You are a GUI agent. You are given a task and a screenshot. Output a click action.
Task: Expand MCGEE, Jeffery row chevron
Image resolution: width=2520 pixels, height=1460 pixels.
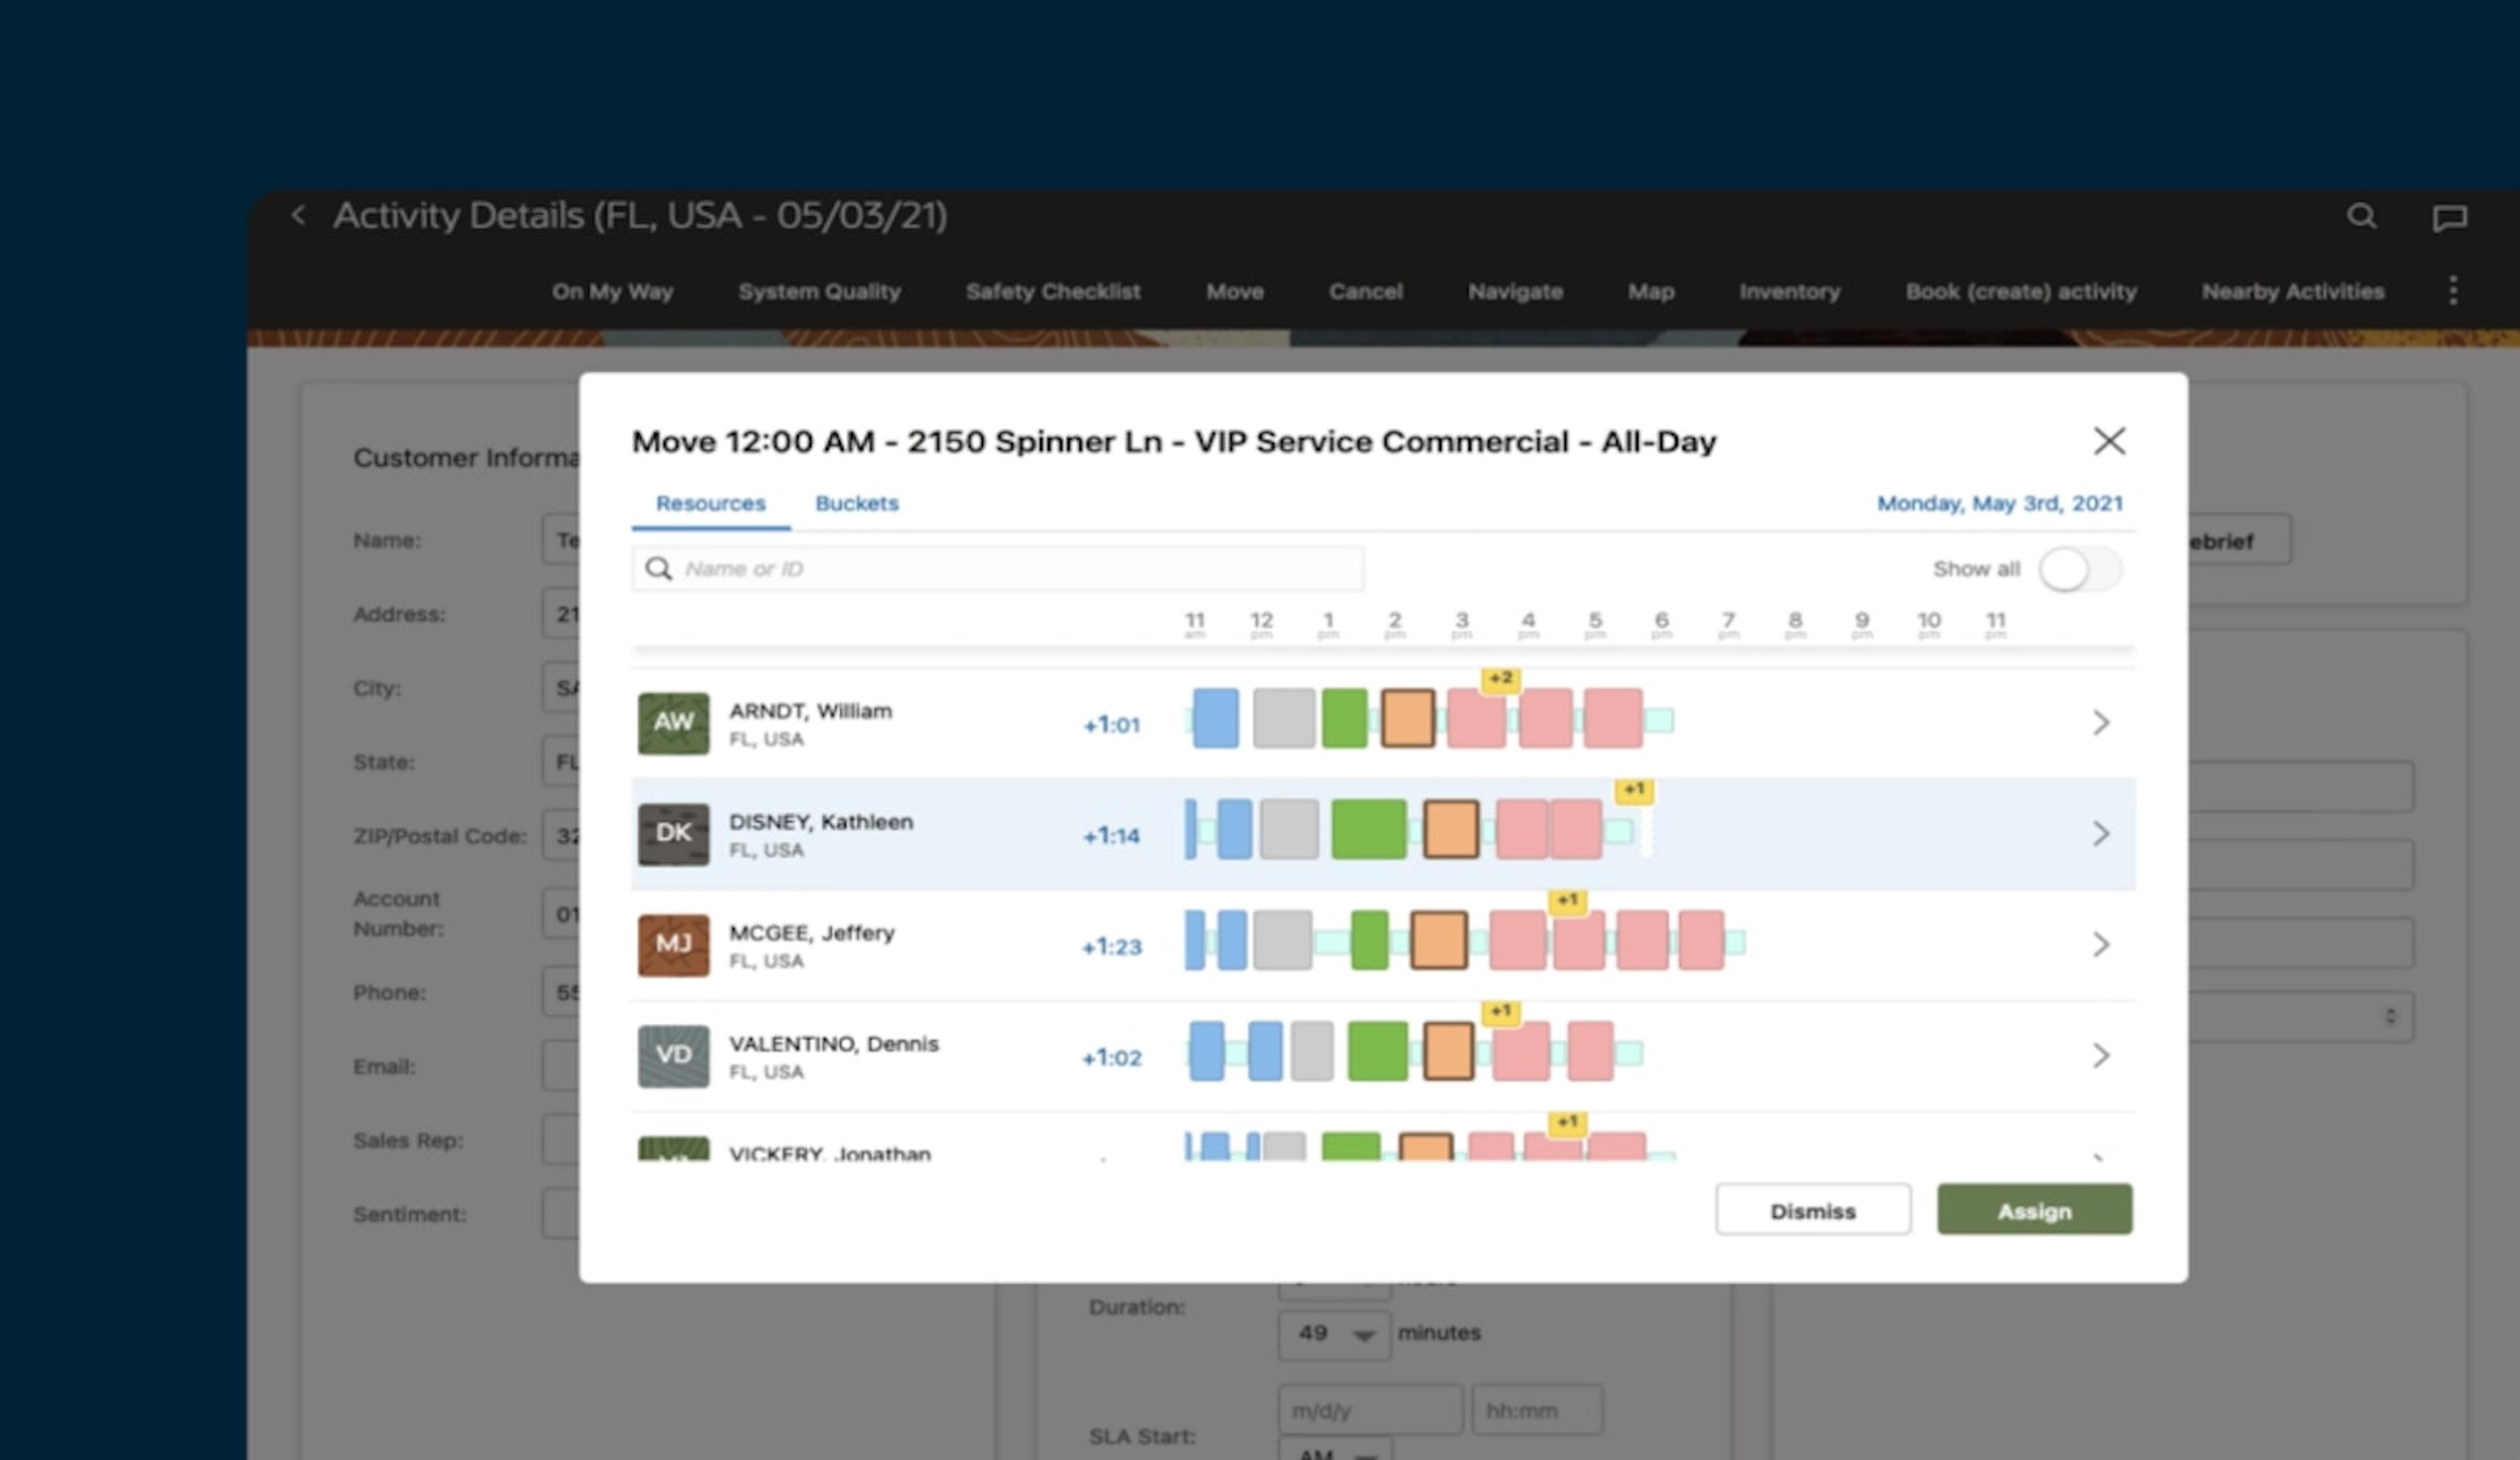pyautogui.click(x=2100, y=945)
